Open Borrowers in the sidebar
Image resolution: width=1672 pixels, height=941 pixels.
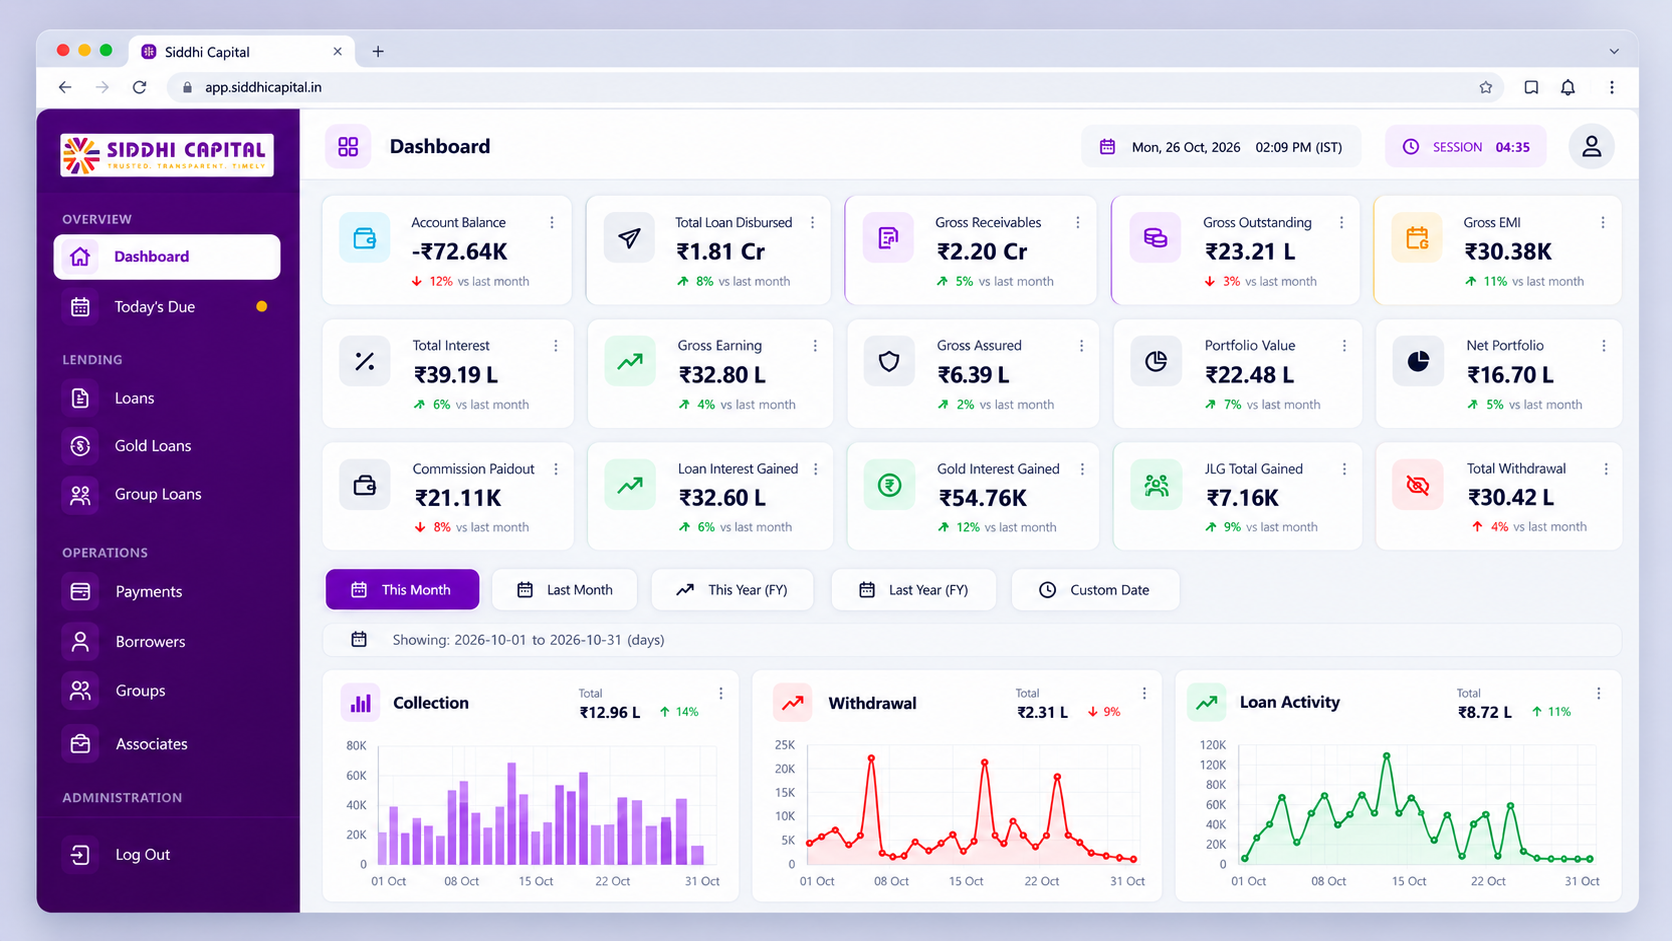[167, 642]
